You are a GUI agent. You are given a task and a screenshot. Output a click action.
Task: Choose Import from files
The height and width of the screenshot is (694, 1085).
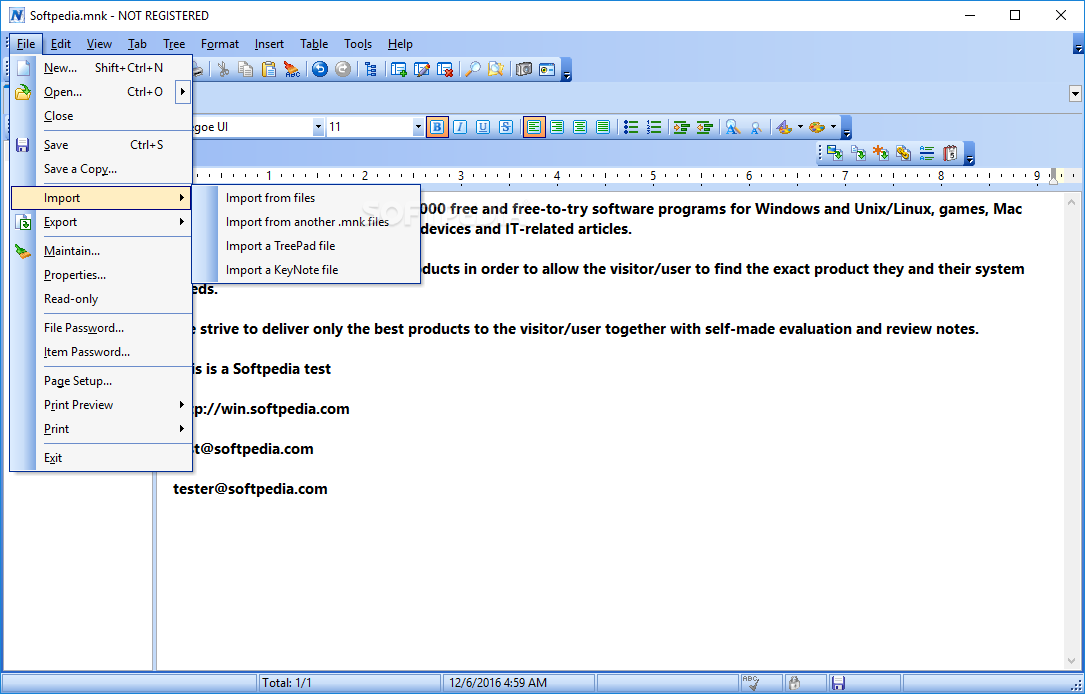tap(306, 198)
